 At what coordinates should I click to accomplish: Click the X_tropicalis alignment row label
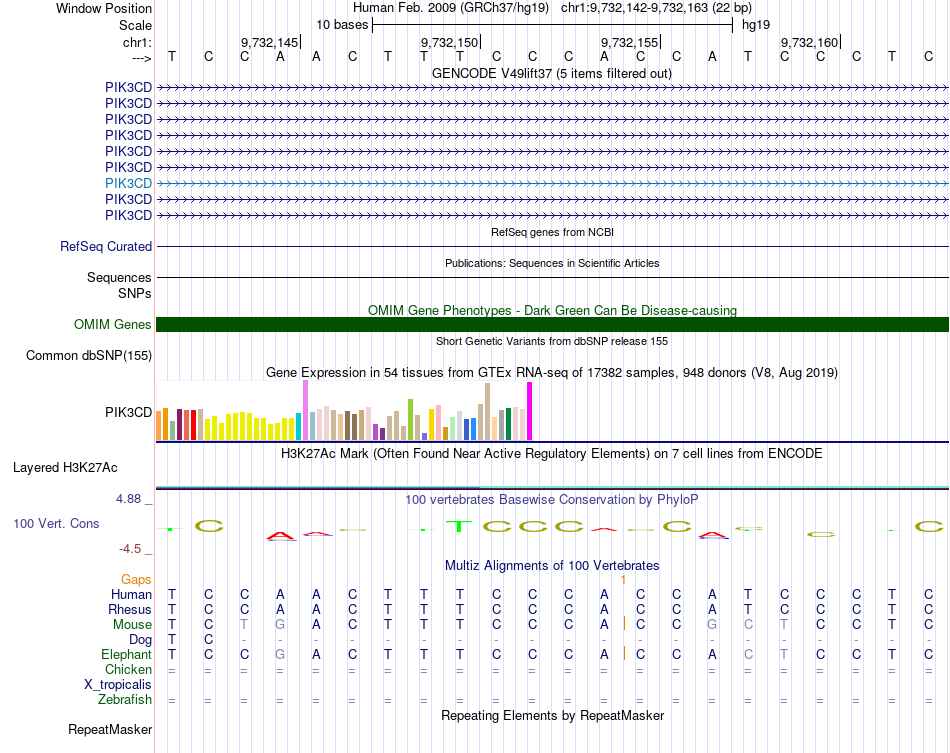(118, 685)
